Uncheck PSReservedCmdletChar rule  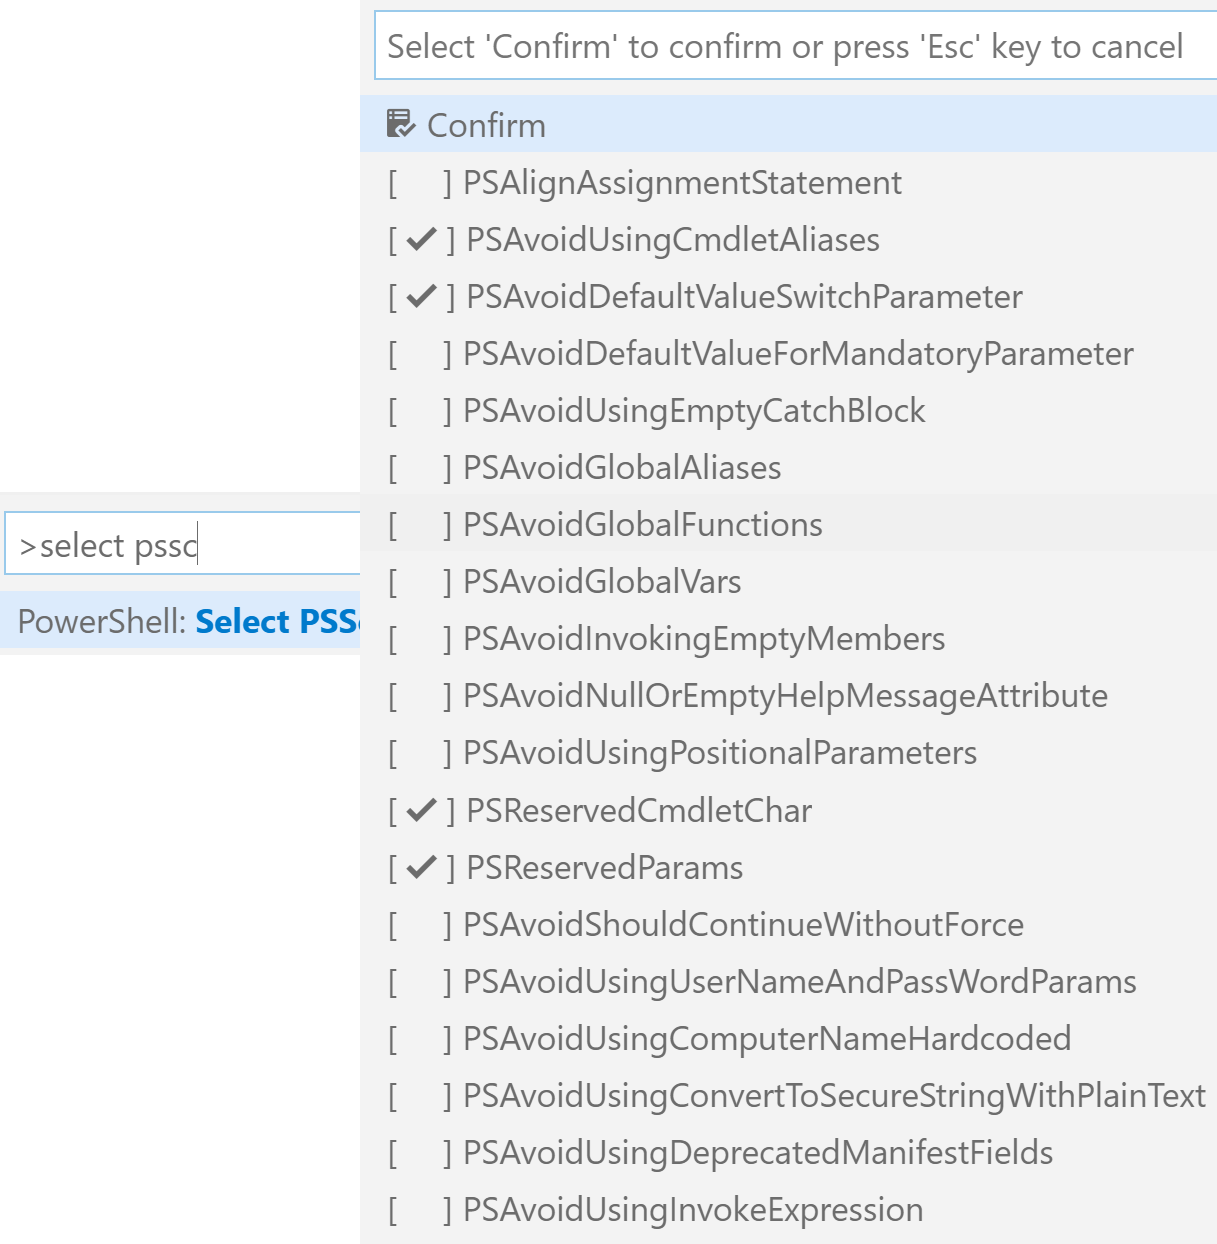tap(788, 810)
